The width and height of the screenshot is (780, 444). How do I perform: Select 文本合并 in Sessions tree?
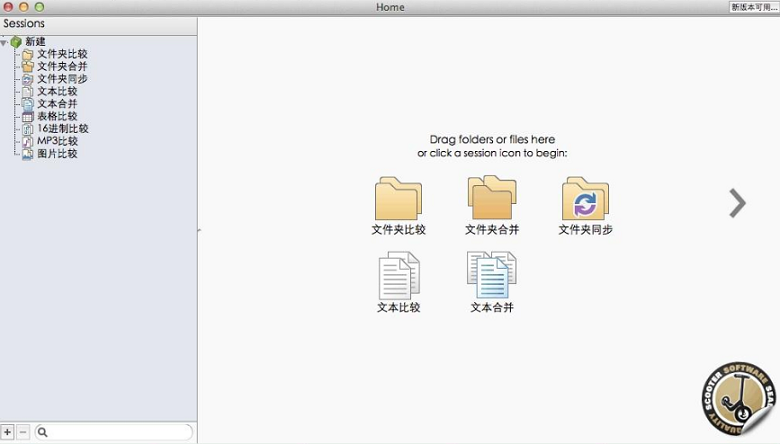coord(57,103)
